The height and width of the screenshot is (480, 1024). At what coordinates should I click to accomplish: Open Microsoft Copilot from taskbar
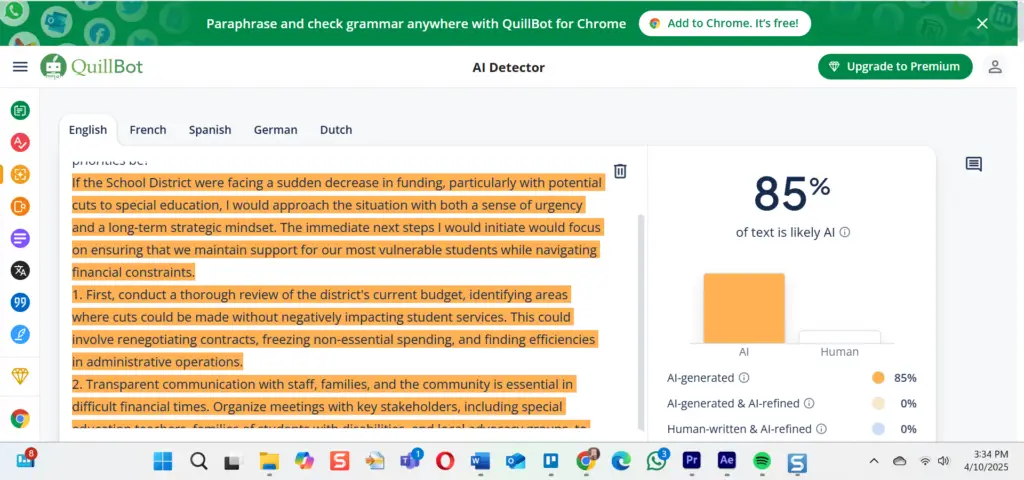[304, 461]
